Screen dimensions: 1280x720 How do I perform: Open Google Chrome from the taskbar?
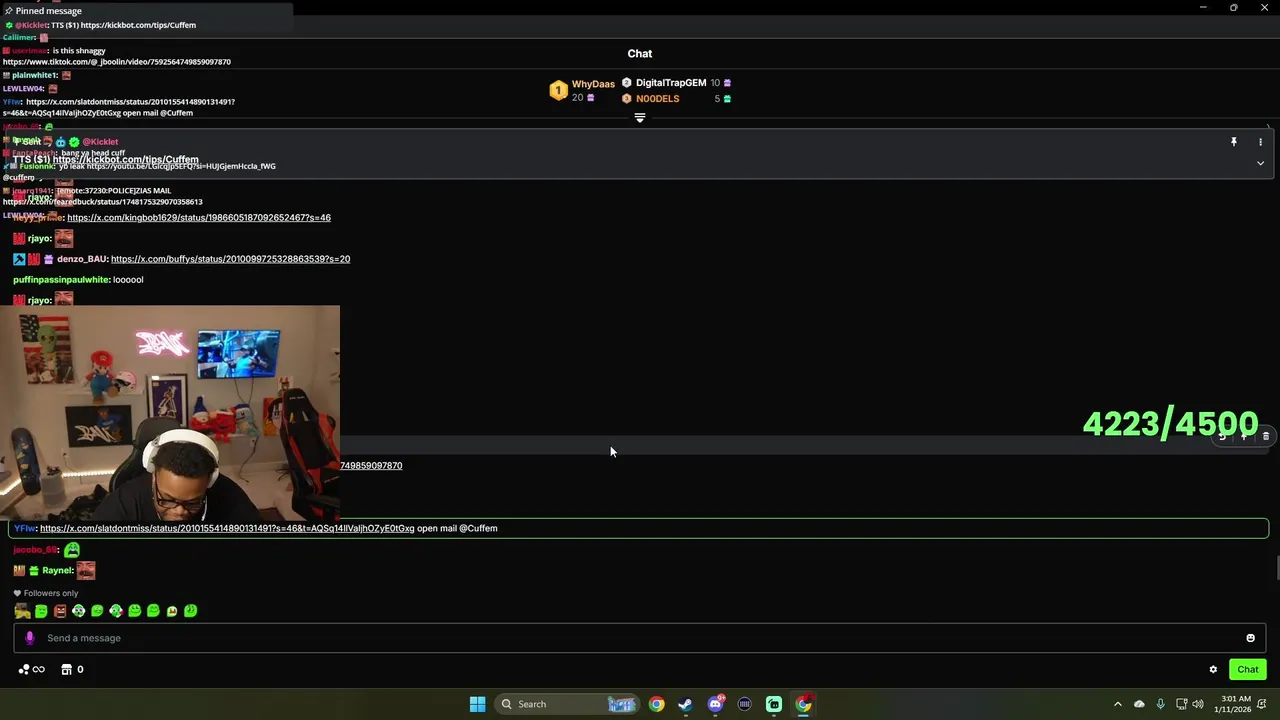(656, 704)
